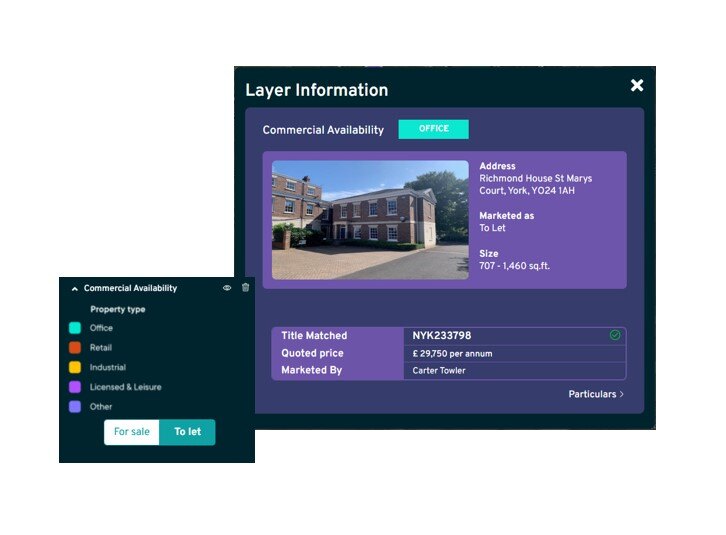Open Particulars link
726x535 pixels.
[x=592, y=394]
